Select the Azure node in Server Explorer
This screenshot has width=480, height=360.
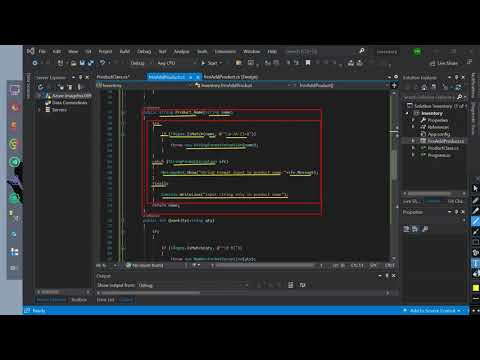tap(72, 96)
